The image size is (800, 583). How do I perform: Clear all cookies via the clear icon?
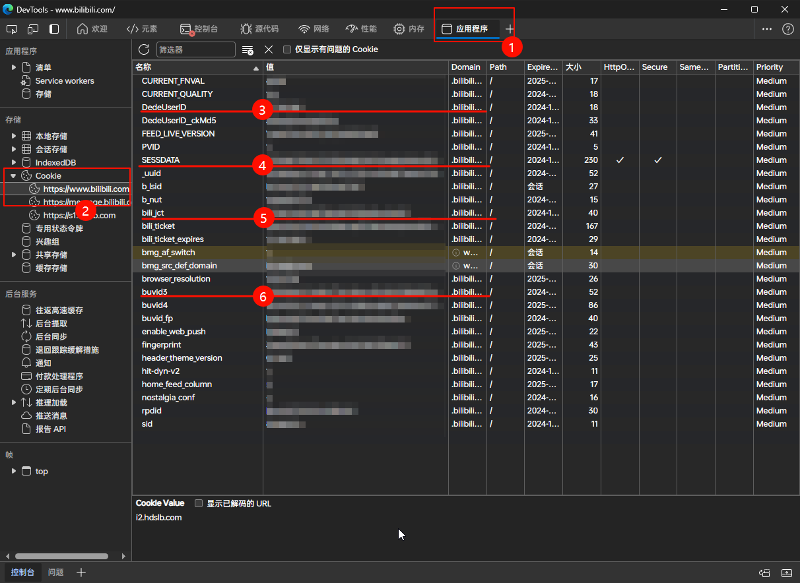(x=247, y=48)
